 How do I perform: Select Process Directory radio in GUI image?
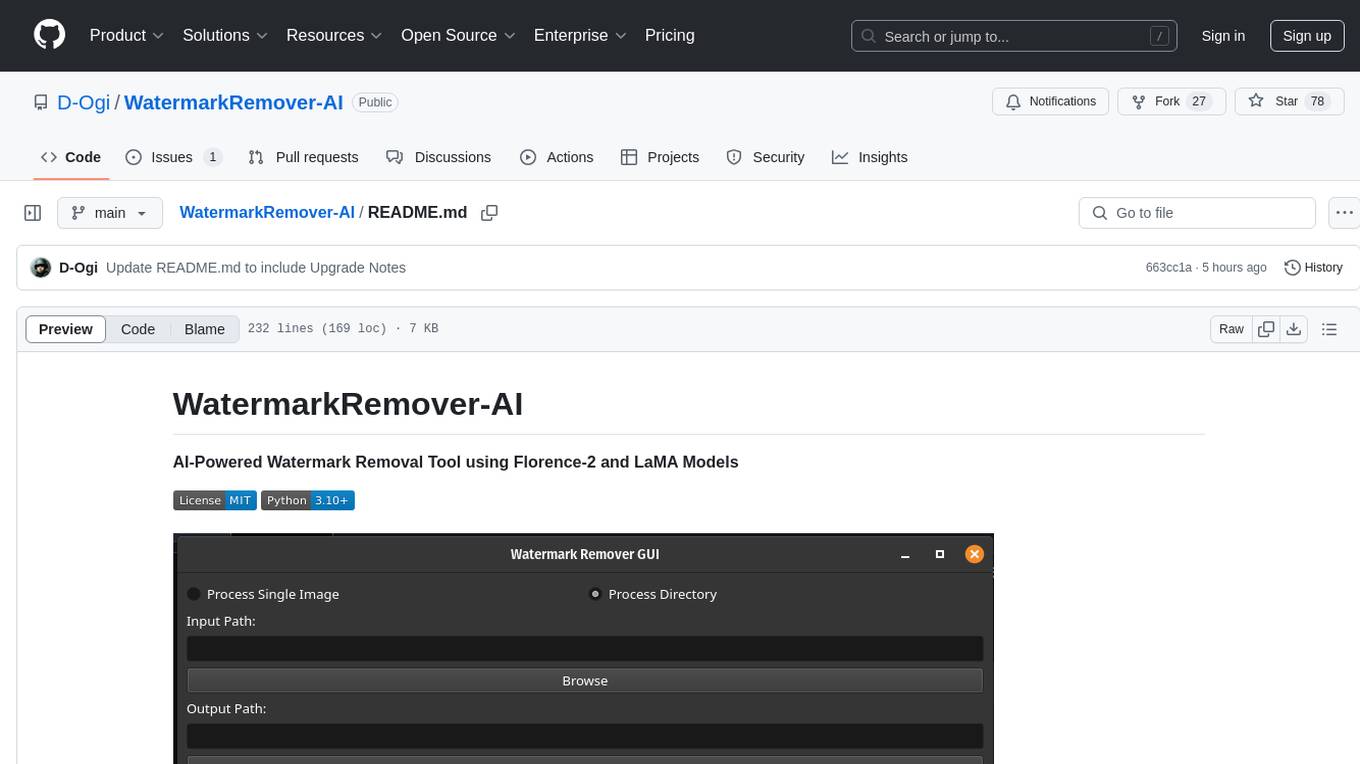[x=595, y=594]
